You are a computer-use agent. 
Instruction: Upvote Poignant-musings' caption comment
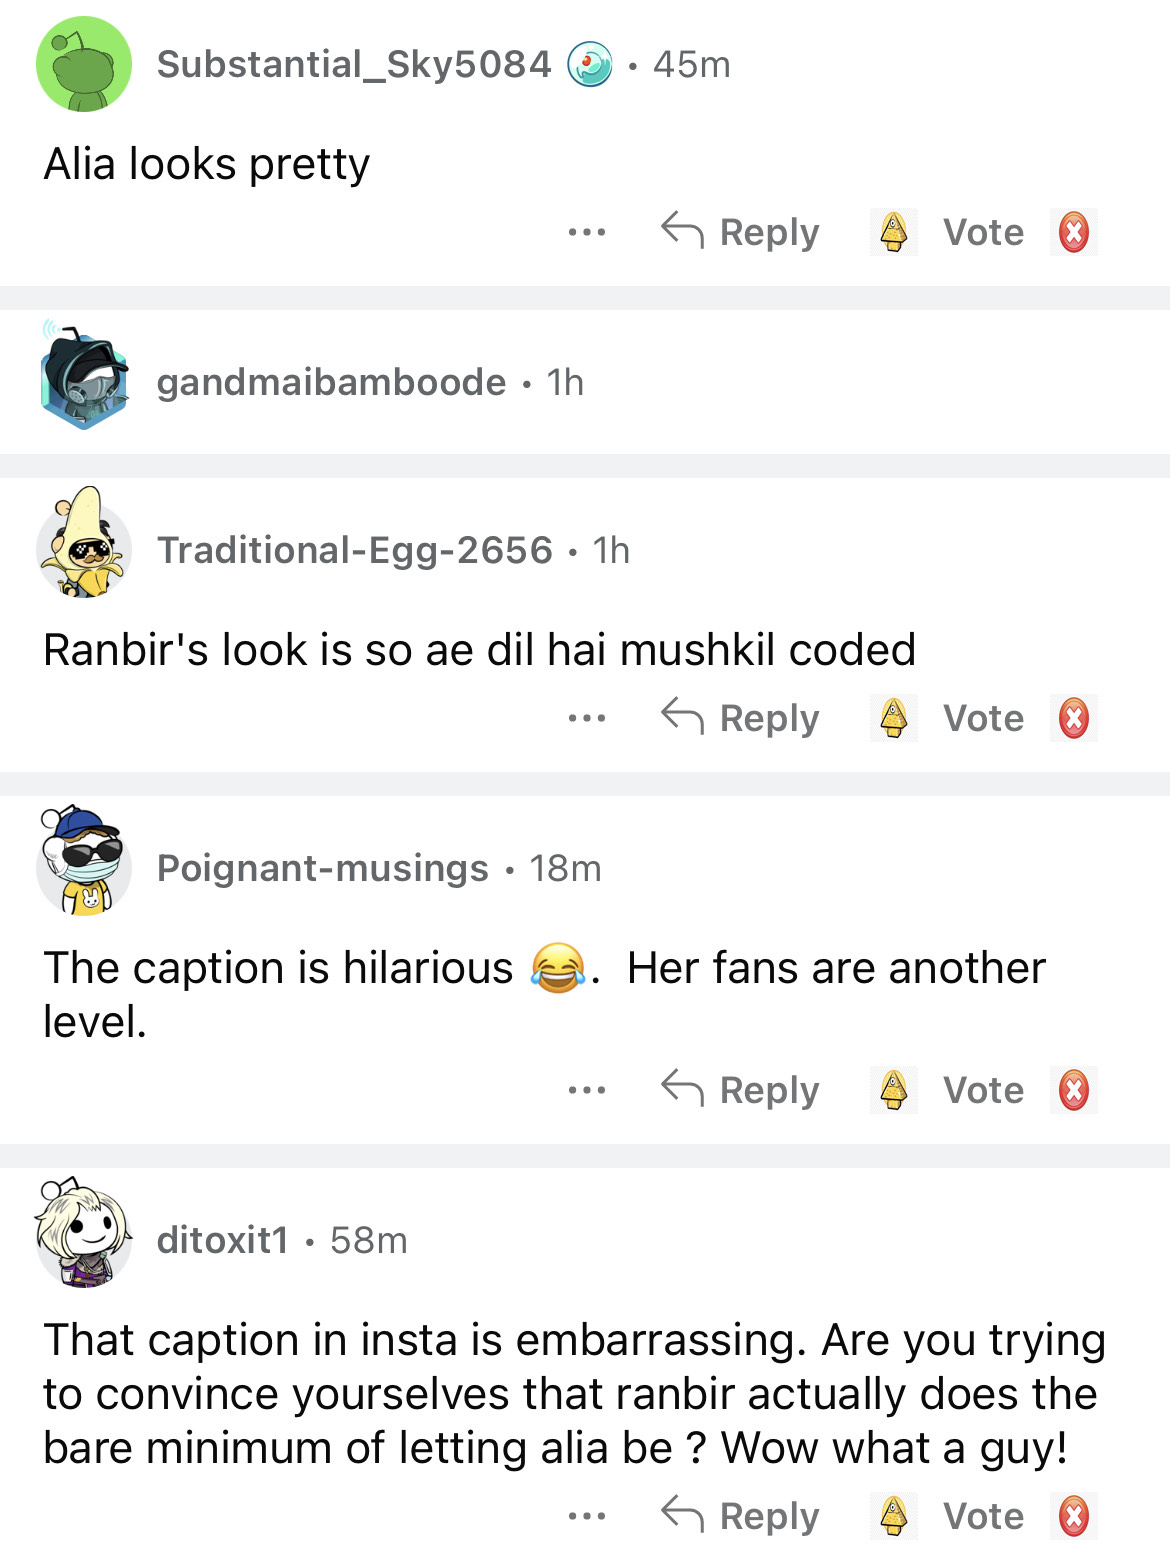tap(893, 1090)
